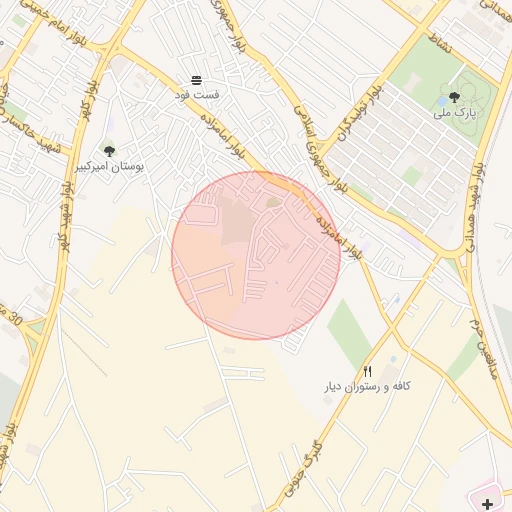Viewport: 512px width, 512px height.
Task: Open the پارک ملی label
Action: (x=455, y=113)
